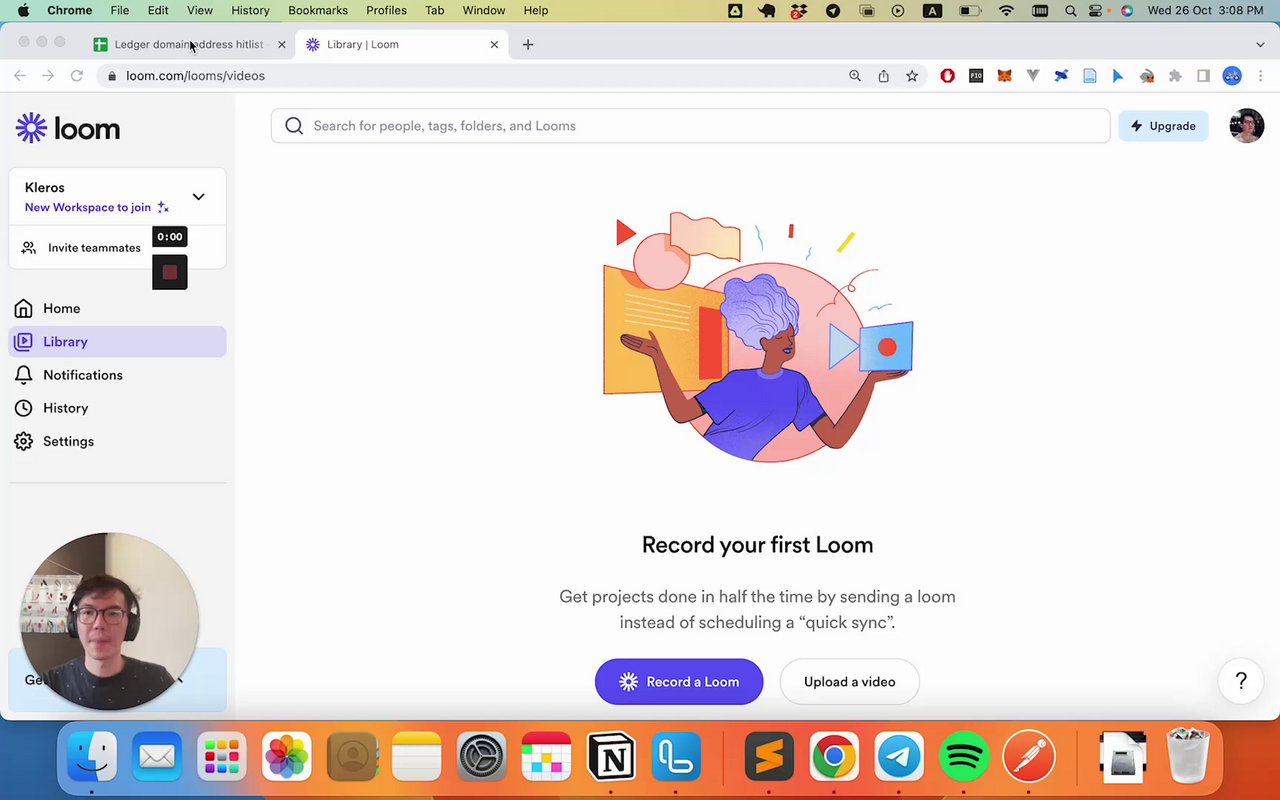Image resolution: width=1280 pixels, height=800 pixels.
Task: Open Notion from the Dock
Action: pos(611,756)
